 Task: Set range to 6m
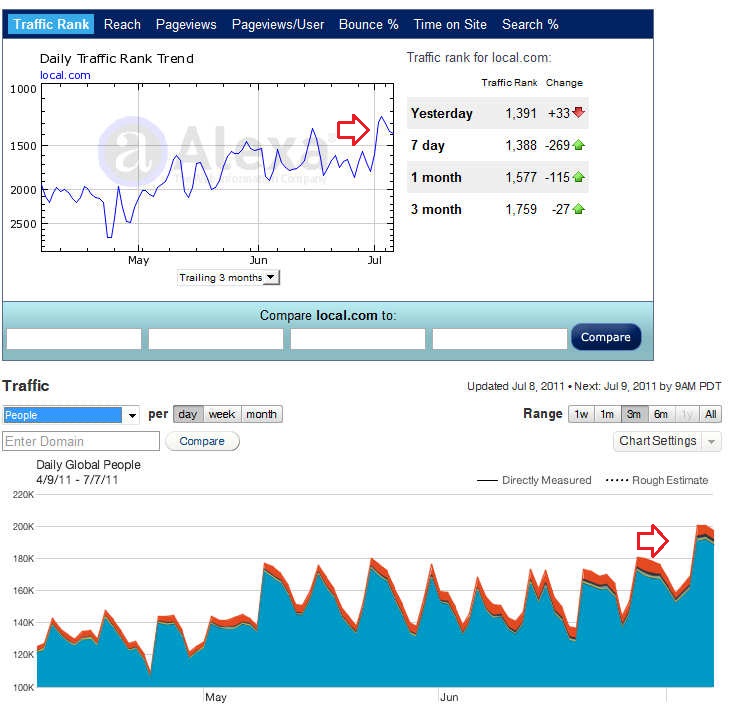tap(661, 414)
